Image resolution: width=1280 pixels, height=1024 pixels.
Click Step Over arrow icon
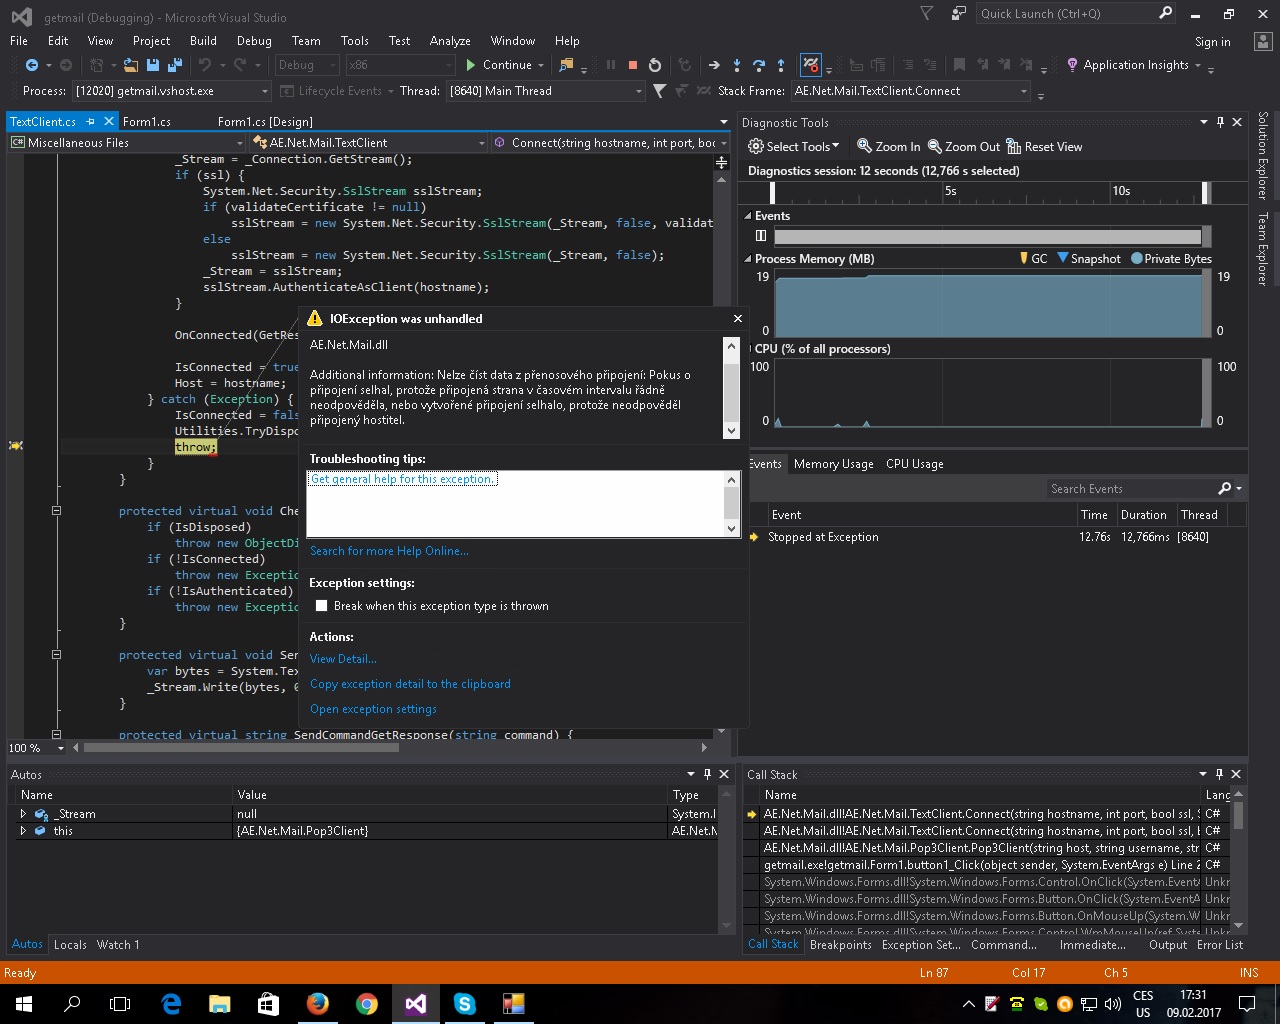coord(759,65)
